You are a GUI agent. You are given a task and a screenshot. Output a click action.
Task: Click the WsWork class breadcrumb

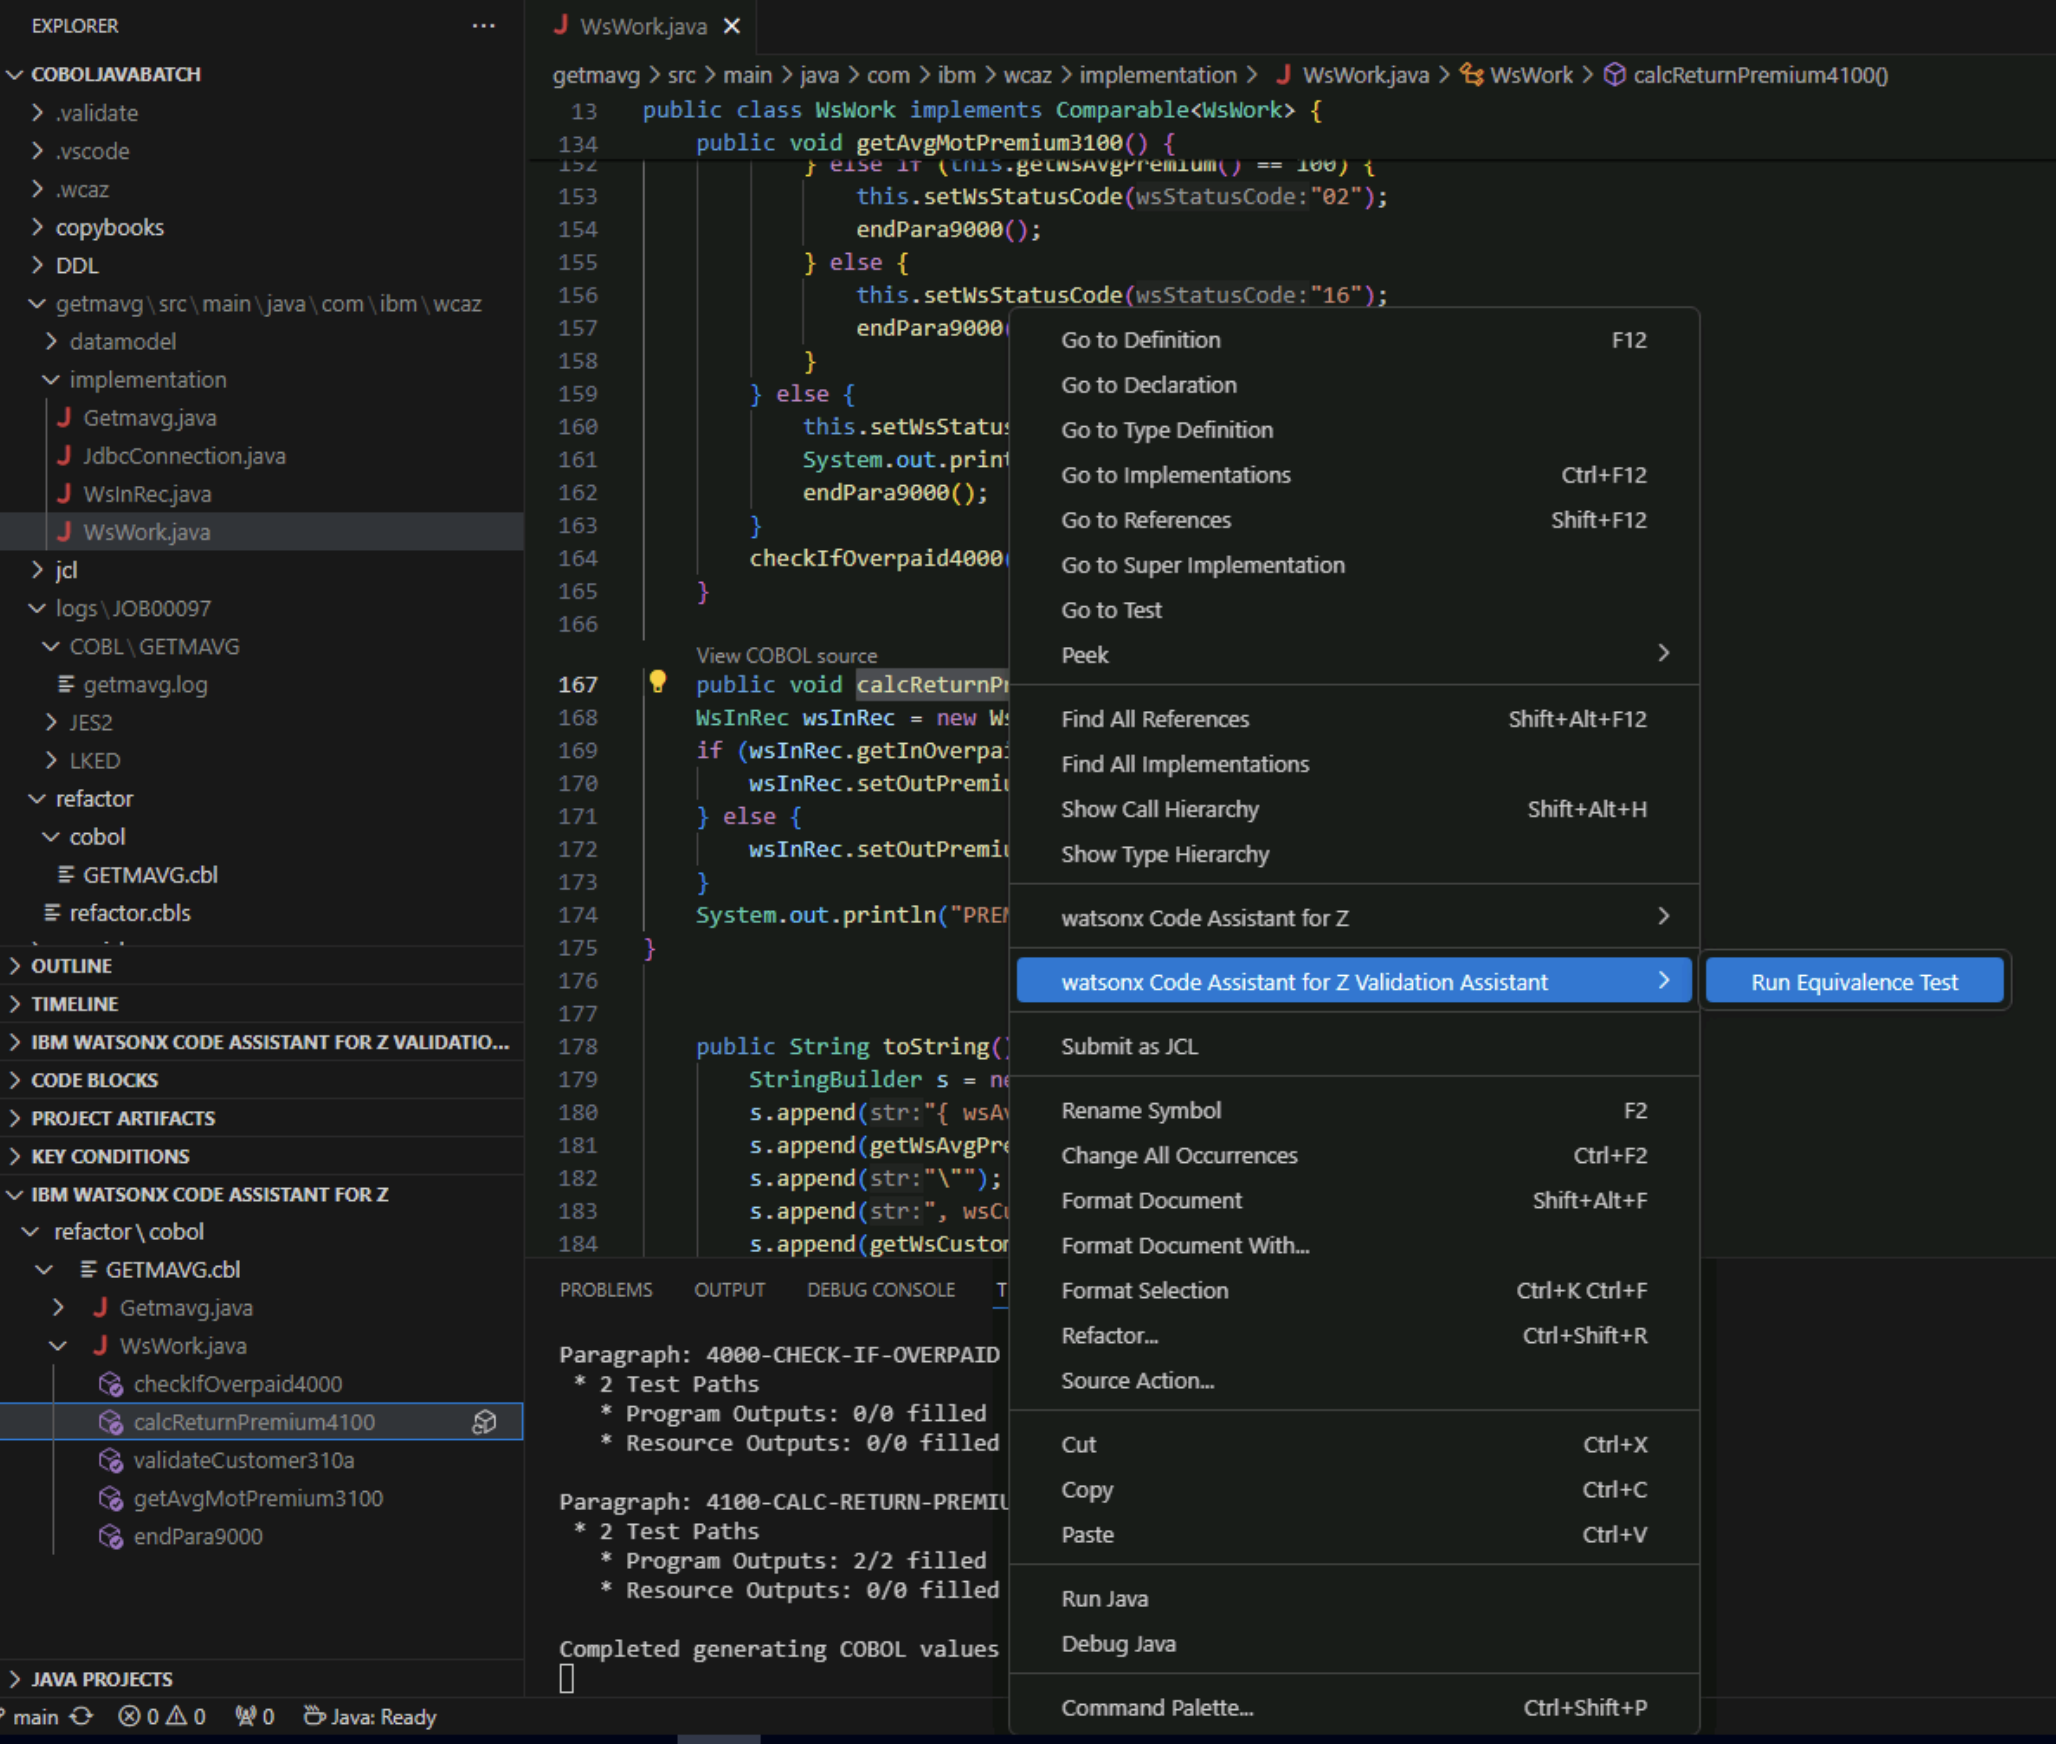coord(1531,75)
